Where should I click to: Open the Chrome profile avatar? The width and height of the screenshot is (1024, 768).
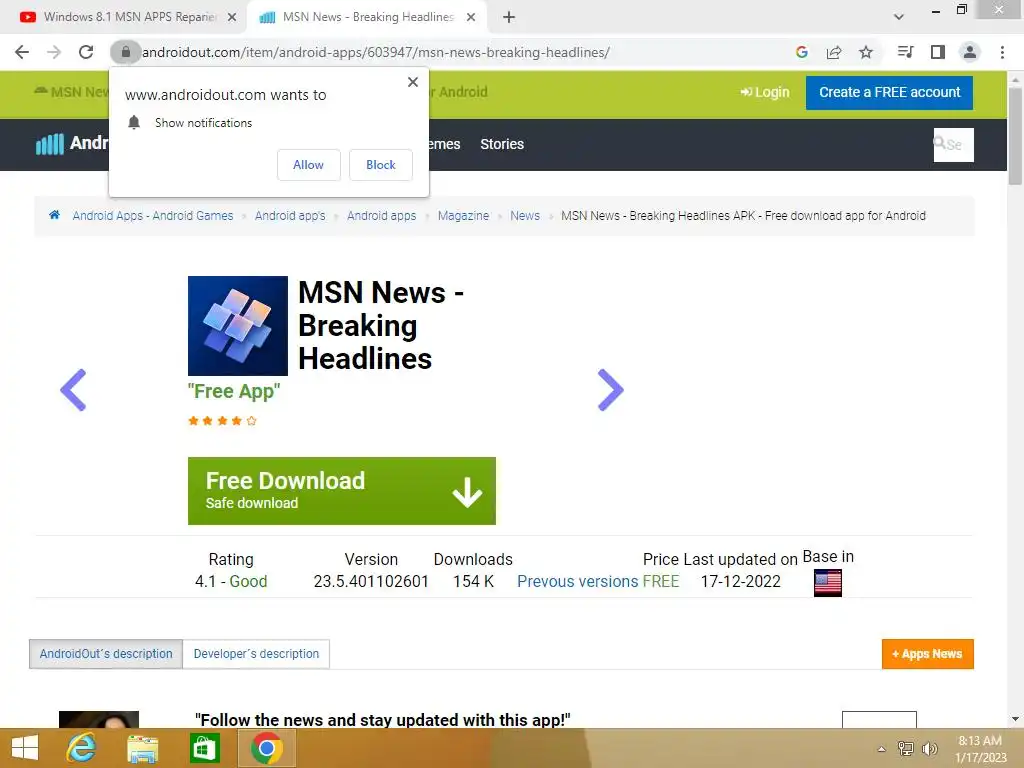tap(970, 52)
